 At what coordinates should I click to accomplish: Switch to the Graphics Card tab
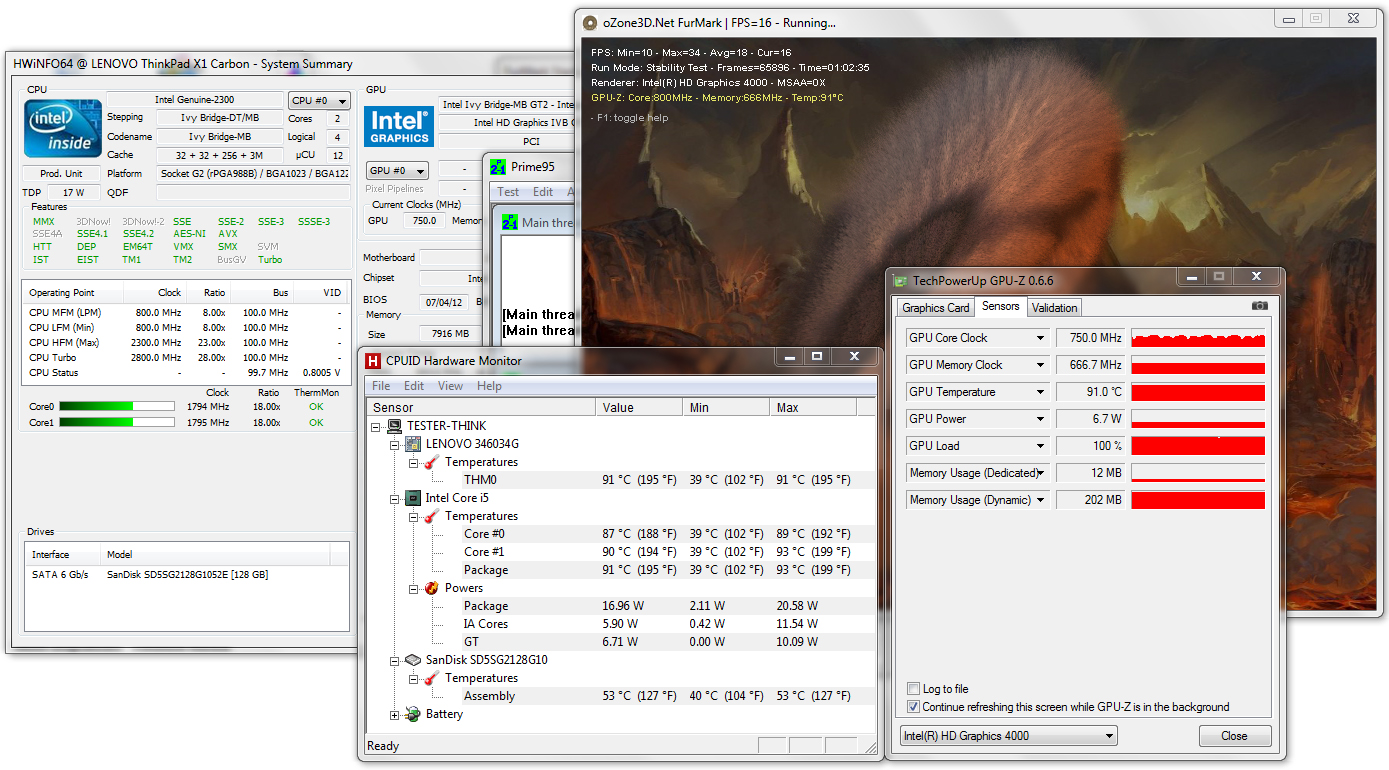936,308
